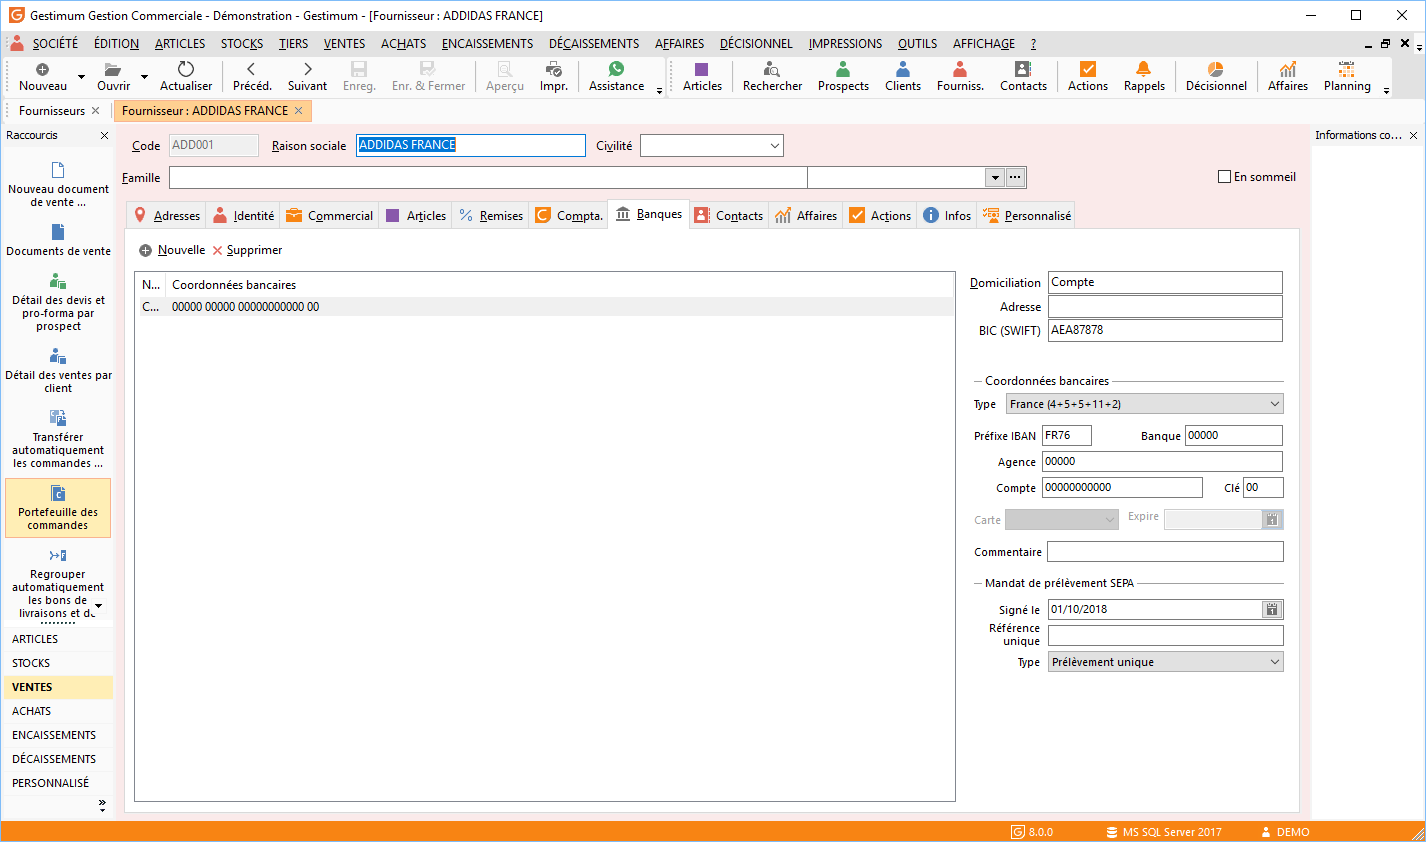Close the ADDIDAS FRANCE tab

[x=298, y=111]
